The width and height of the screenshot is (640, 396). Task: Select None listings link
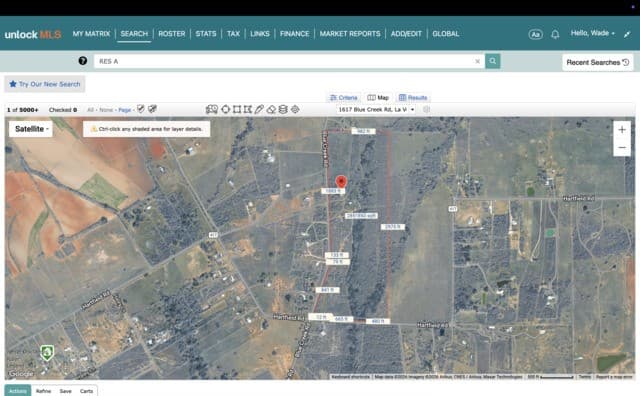click(106, 110)
